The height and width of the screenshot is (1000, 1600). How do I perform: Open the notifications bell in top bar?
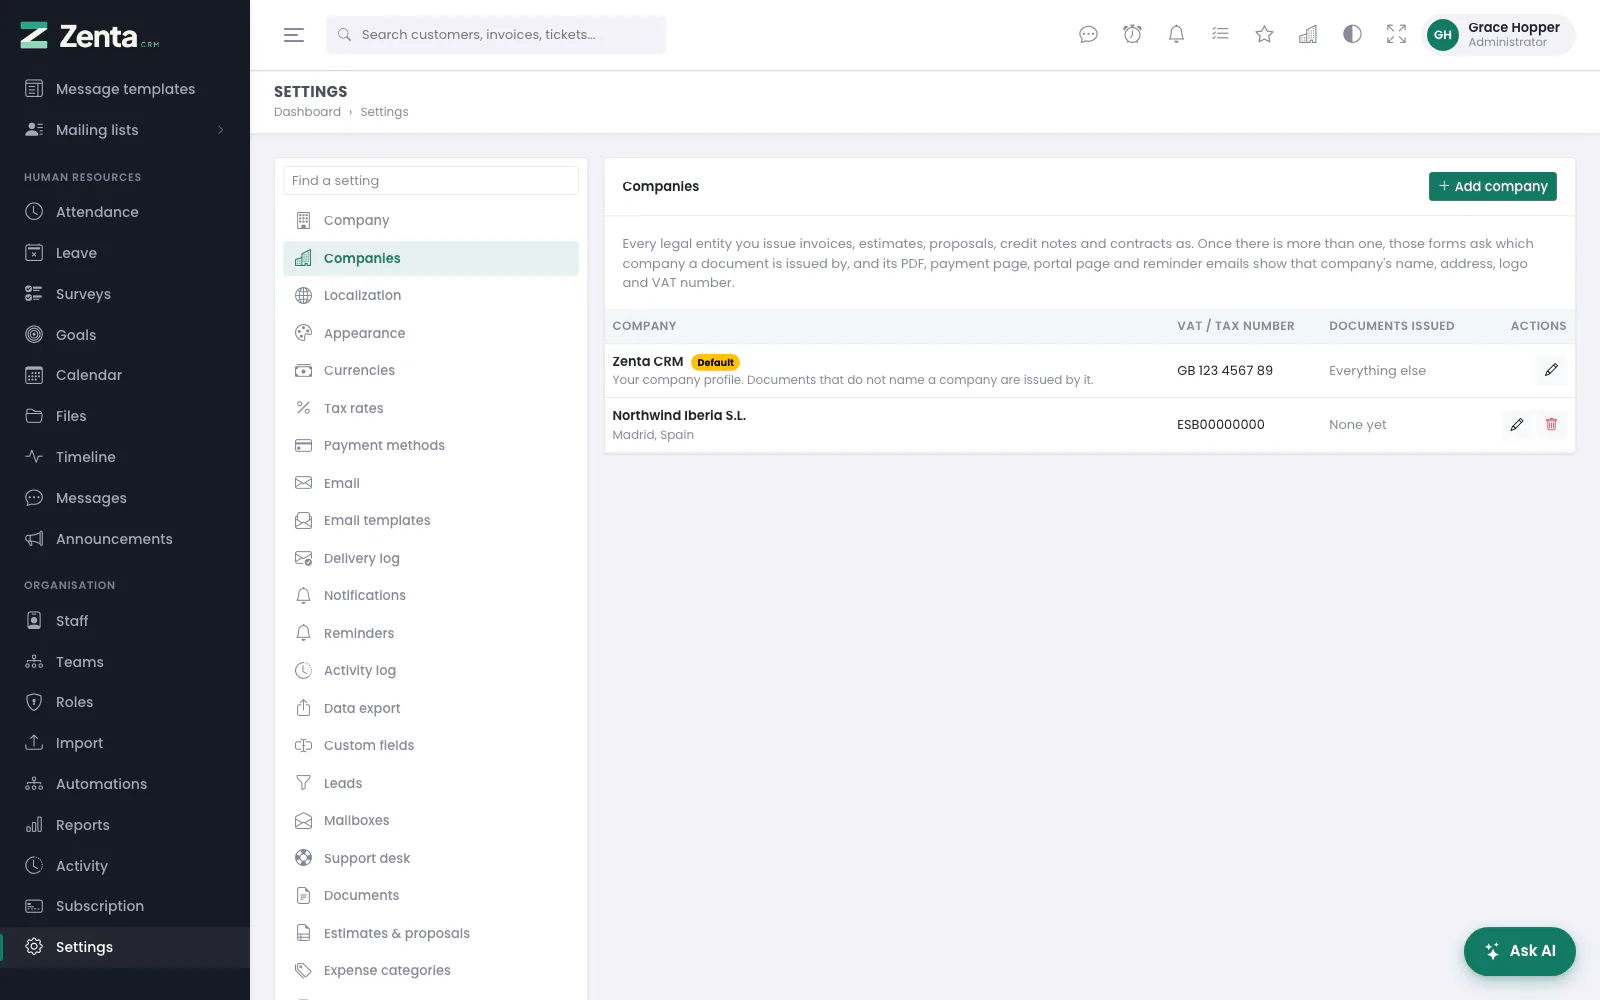pos(1176,34)
